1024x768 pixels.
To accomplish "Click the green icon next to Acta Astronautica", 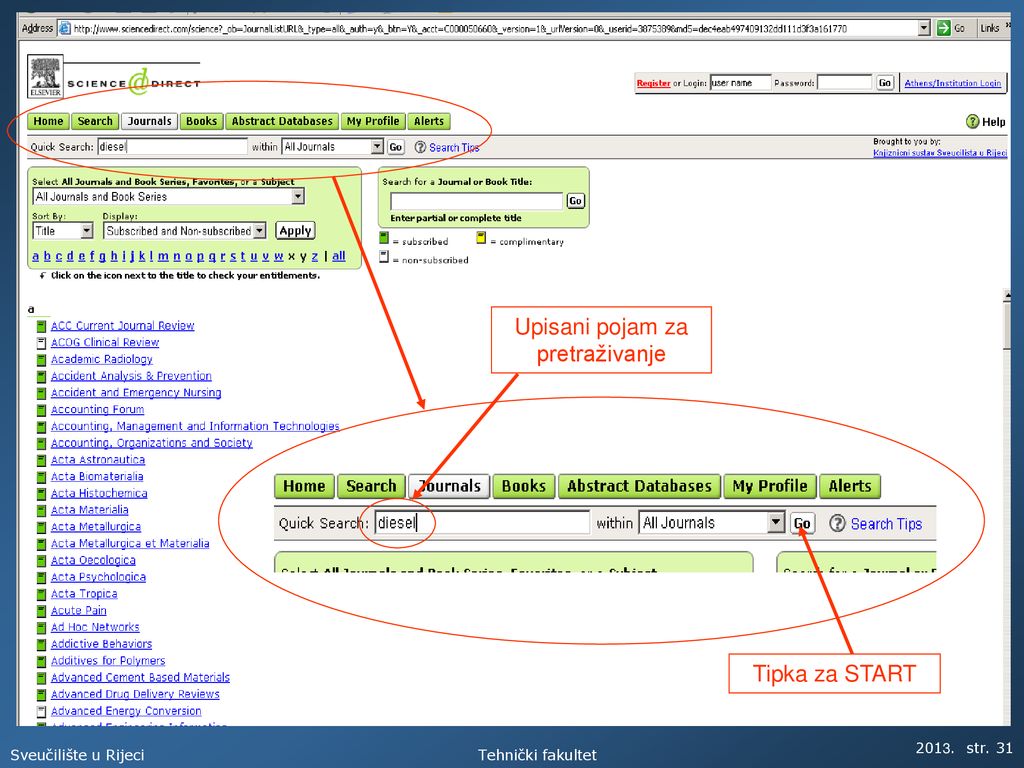I will click(x=40, y=460).
